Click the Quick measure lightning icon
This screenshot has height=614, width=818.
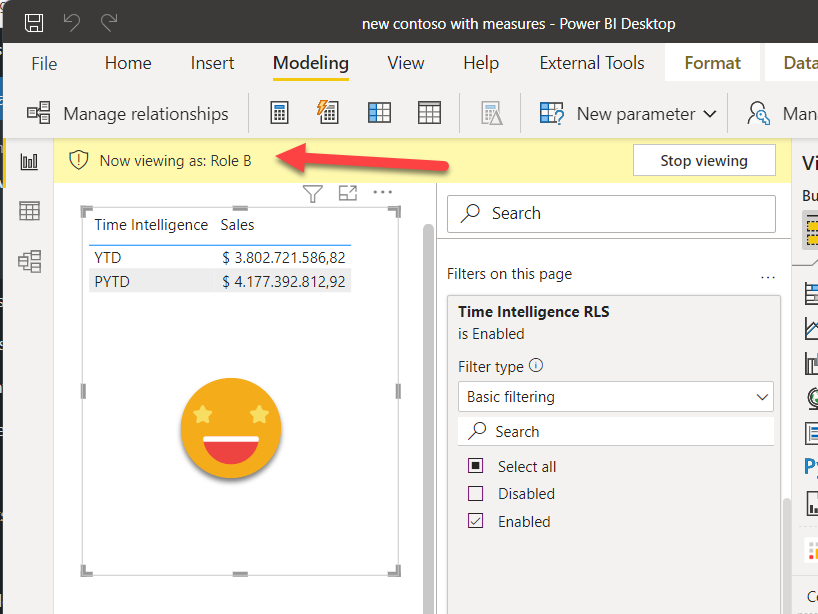[327, 113]
